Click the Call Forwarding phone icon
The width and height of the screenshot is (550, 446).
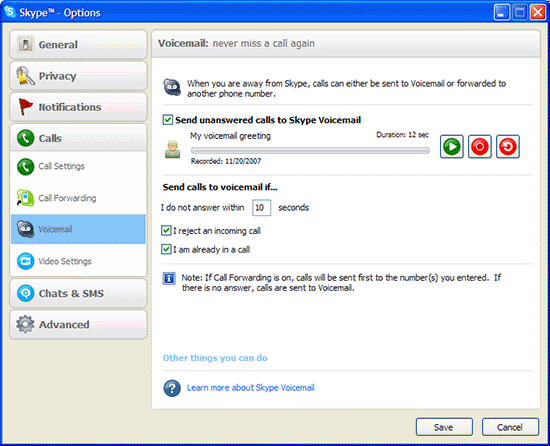point(25,198)
